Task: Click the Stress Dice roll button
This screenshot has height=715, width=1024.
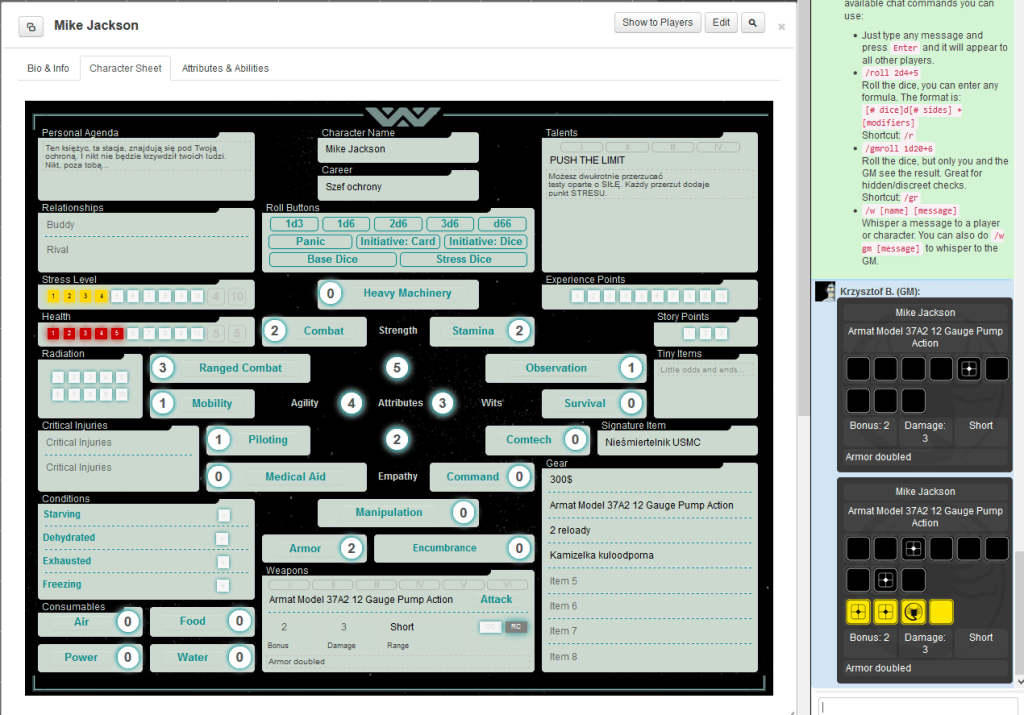Action: pyautogui.click(x=463, y=259)
